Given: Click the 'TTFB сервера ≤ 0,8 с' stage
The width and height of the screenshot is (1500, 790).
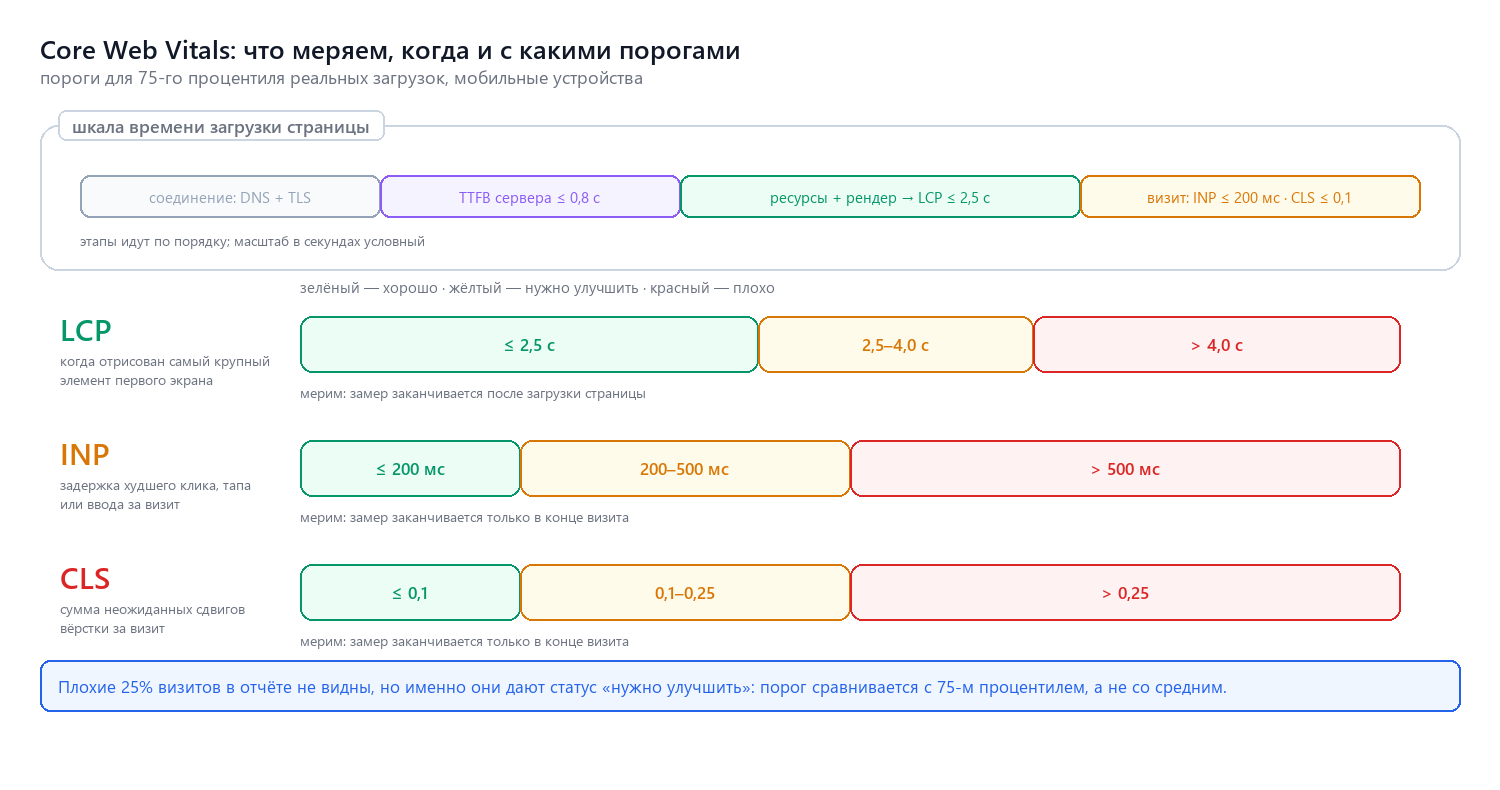Looking at the screenshot, I should (530, 197).
